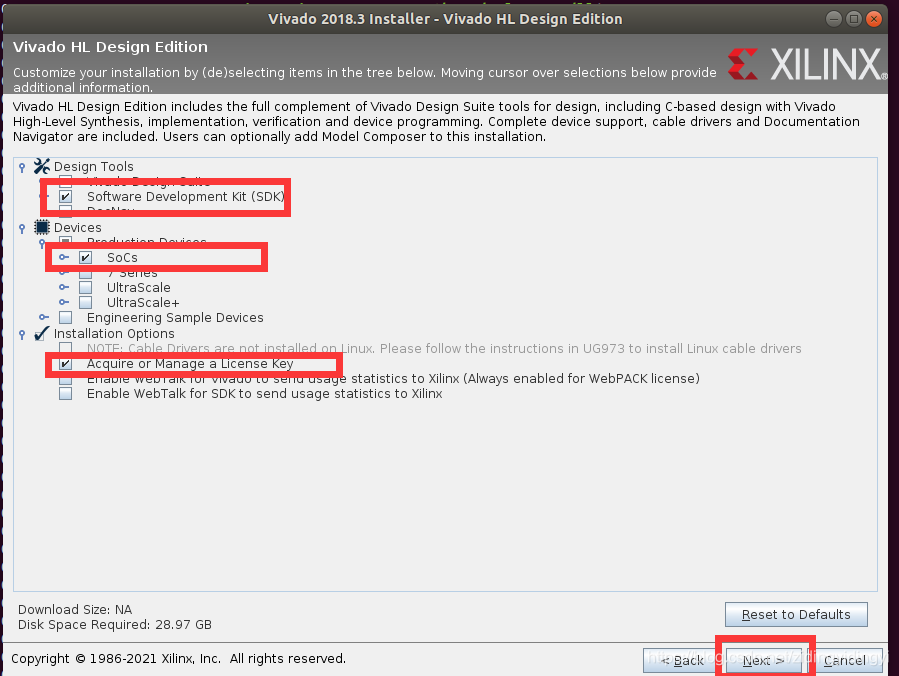Expand Engineering Sample Devices node
The width and height of the screenshot is (899, 676).
point(44,317)
